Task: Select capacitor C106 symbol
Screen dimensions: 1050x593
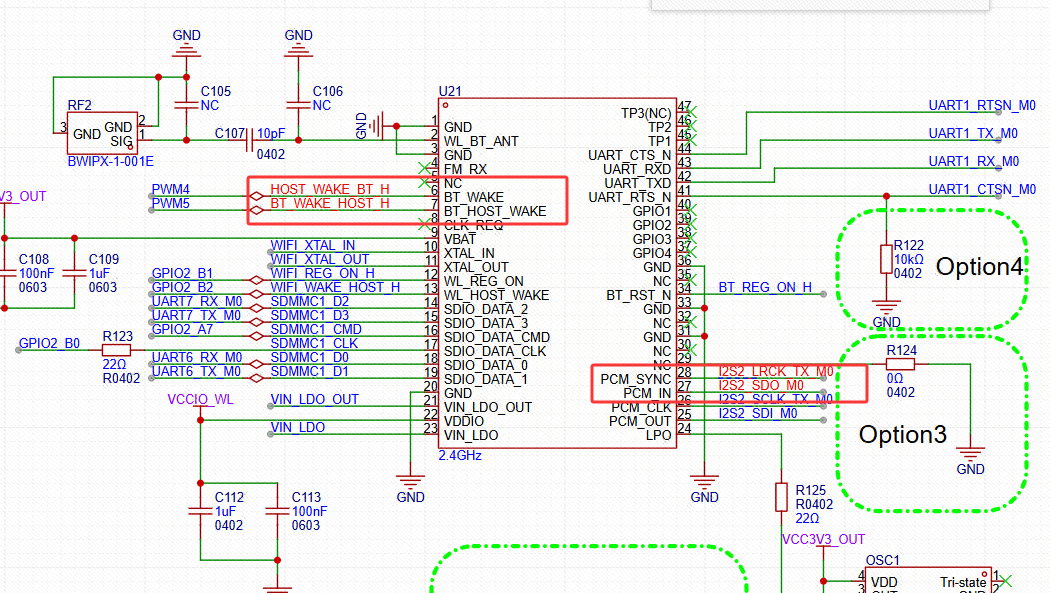Action: click(298, 105)
